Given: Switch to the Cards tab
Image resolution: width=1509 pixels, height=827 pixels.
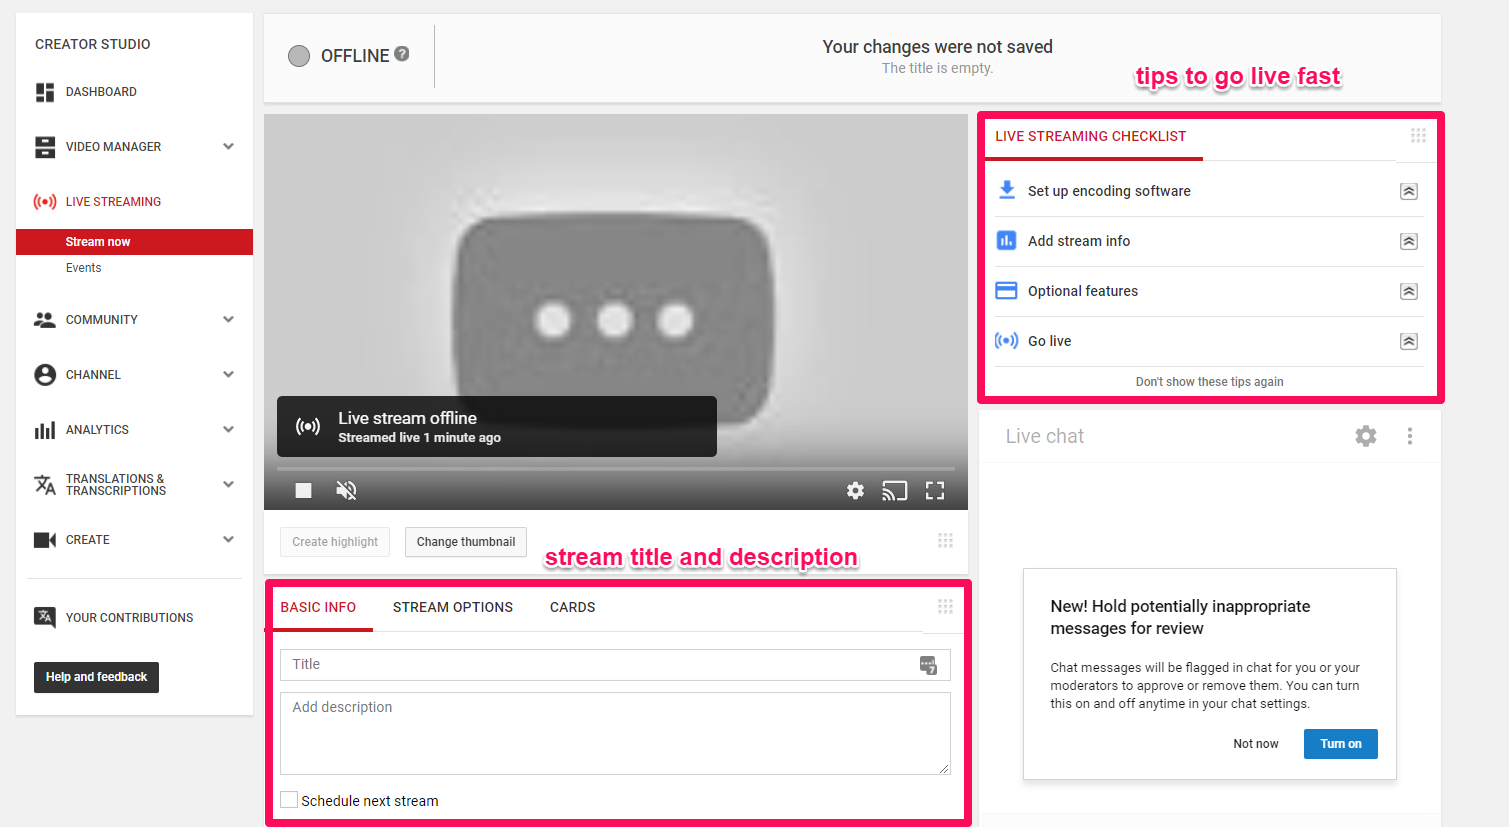Looking at the screenshot, I should (x=573, y=607).
